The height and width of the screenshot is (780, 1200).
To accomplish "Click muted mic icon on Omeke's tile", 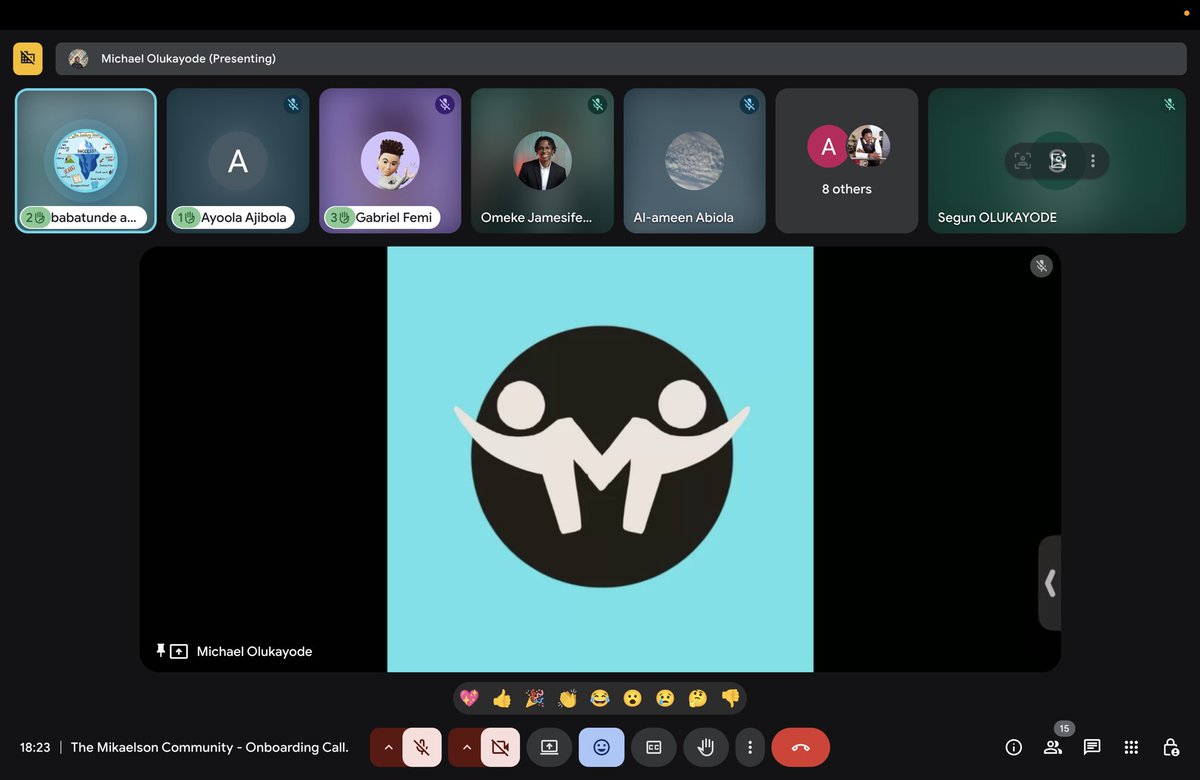I will [597, 104].
